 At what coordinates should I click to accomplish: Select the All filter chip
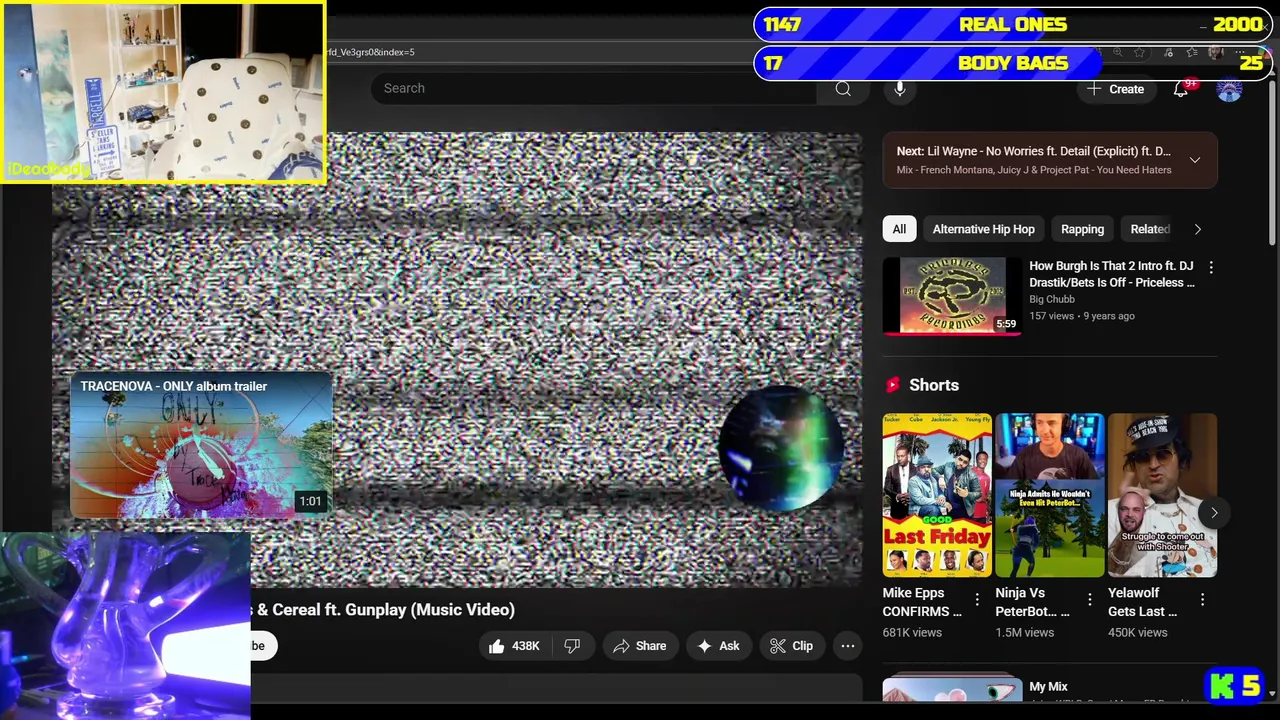click(x=899, y=229)
